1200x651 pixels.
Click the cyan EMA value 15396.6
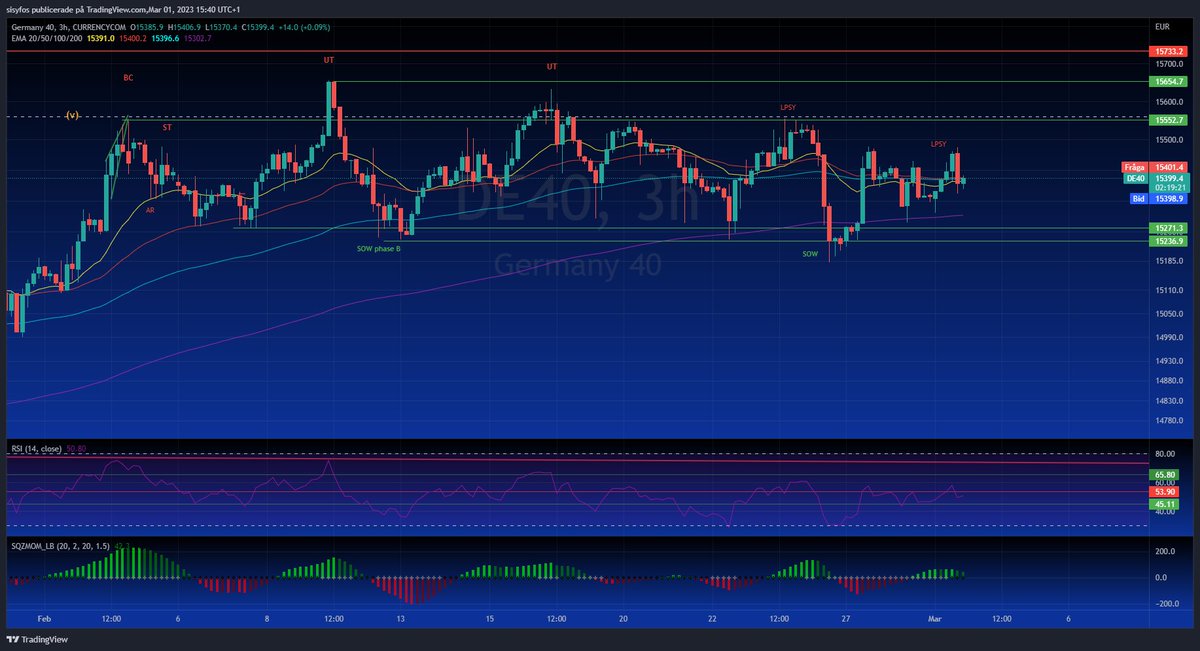pyautogui.click(x=167, y=38)
